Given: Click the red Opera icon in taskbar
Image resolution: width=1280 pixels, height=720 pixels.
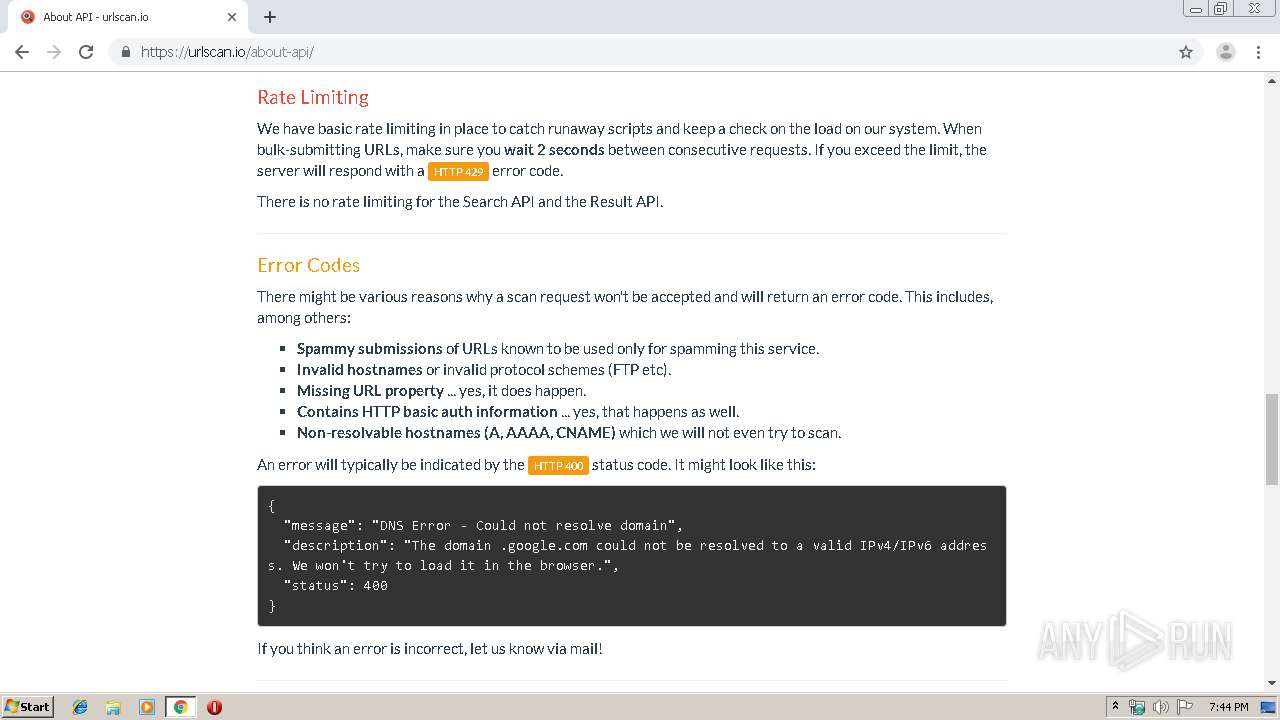Looking at the screenshot, I should coord(214,707).
